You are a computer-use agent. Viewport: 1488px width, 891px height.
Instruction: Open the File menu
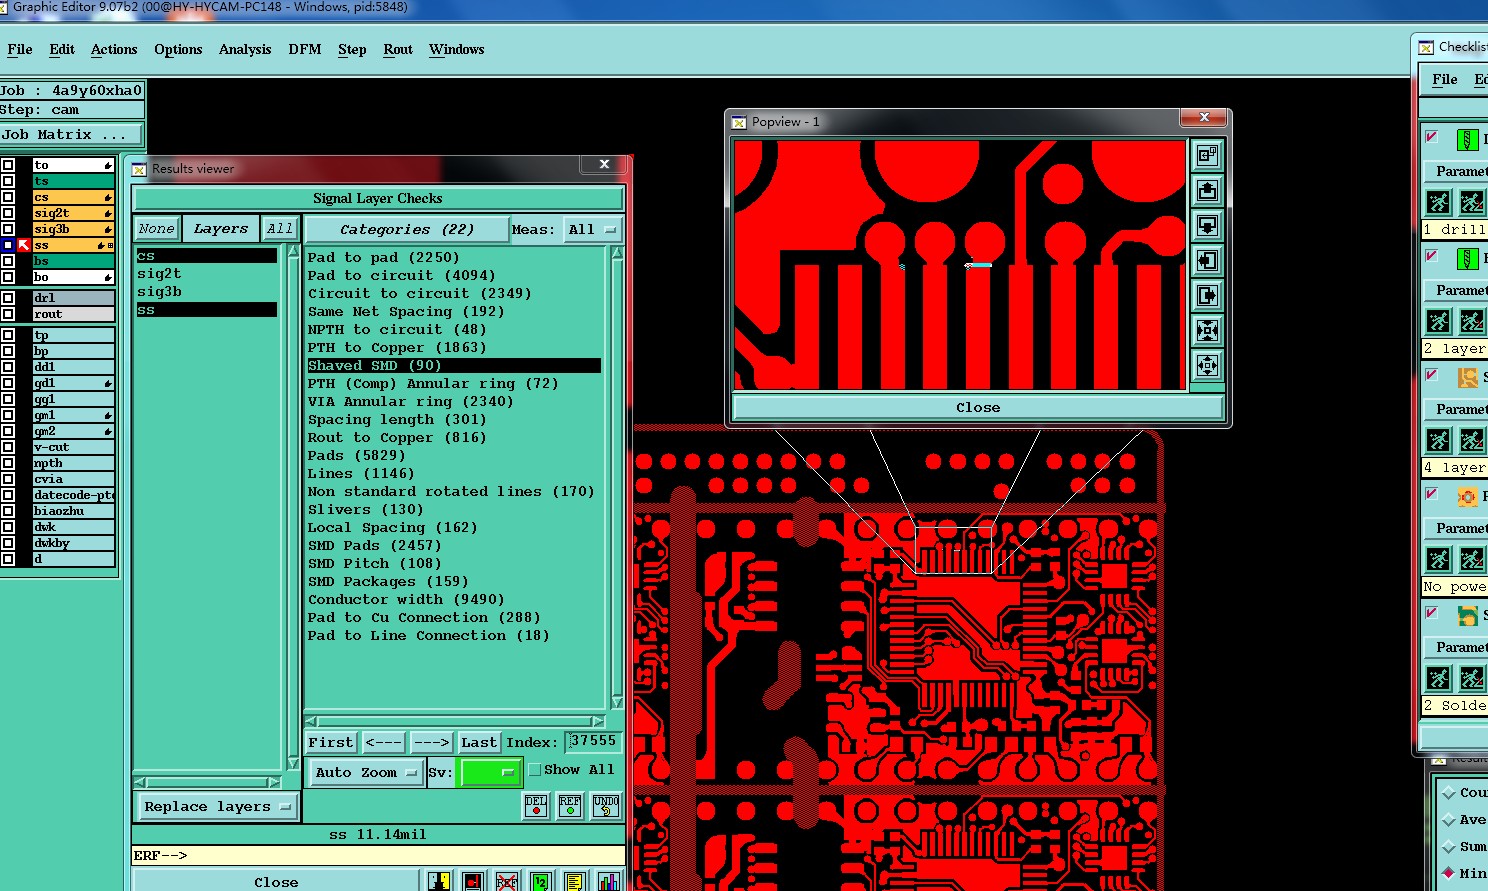coord(20,49)
